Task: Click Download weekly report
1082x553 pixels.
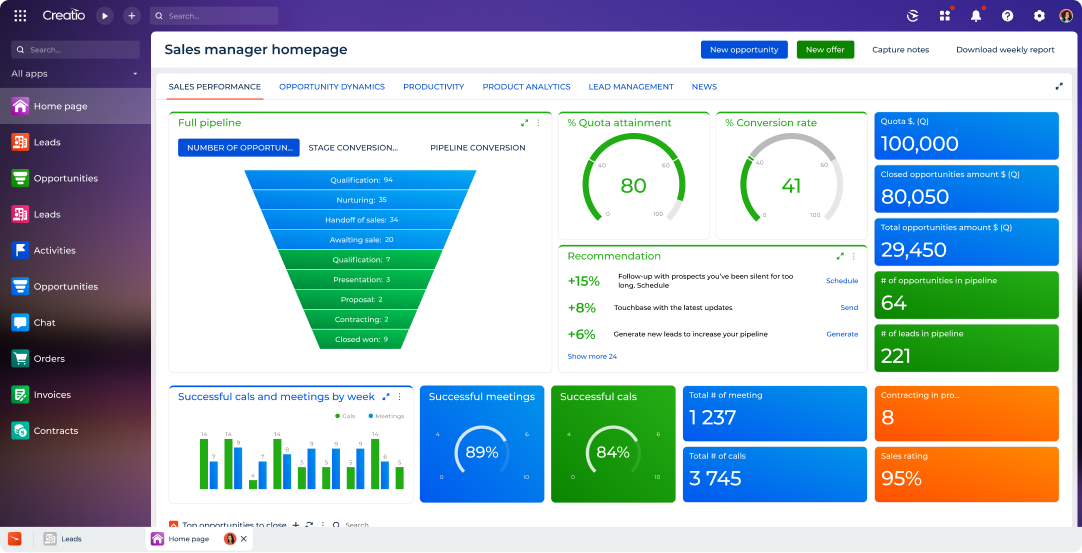Action: coord(1005,50)
